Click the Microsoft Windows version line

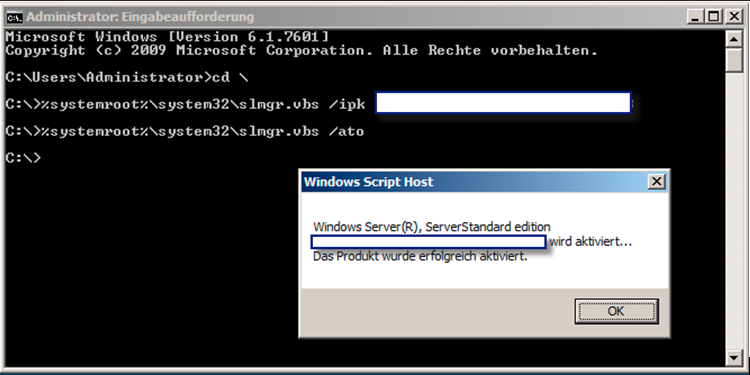167,37
